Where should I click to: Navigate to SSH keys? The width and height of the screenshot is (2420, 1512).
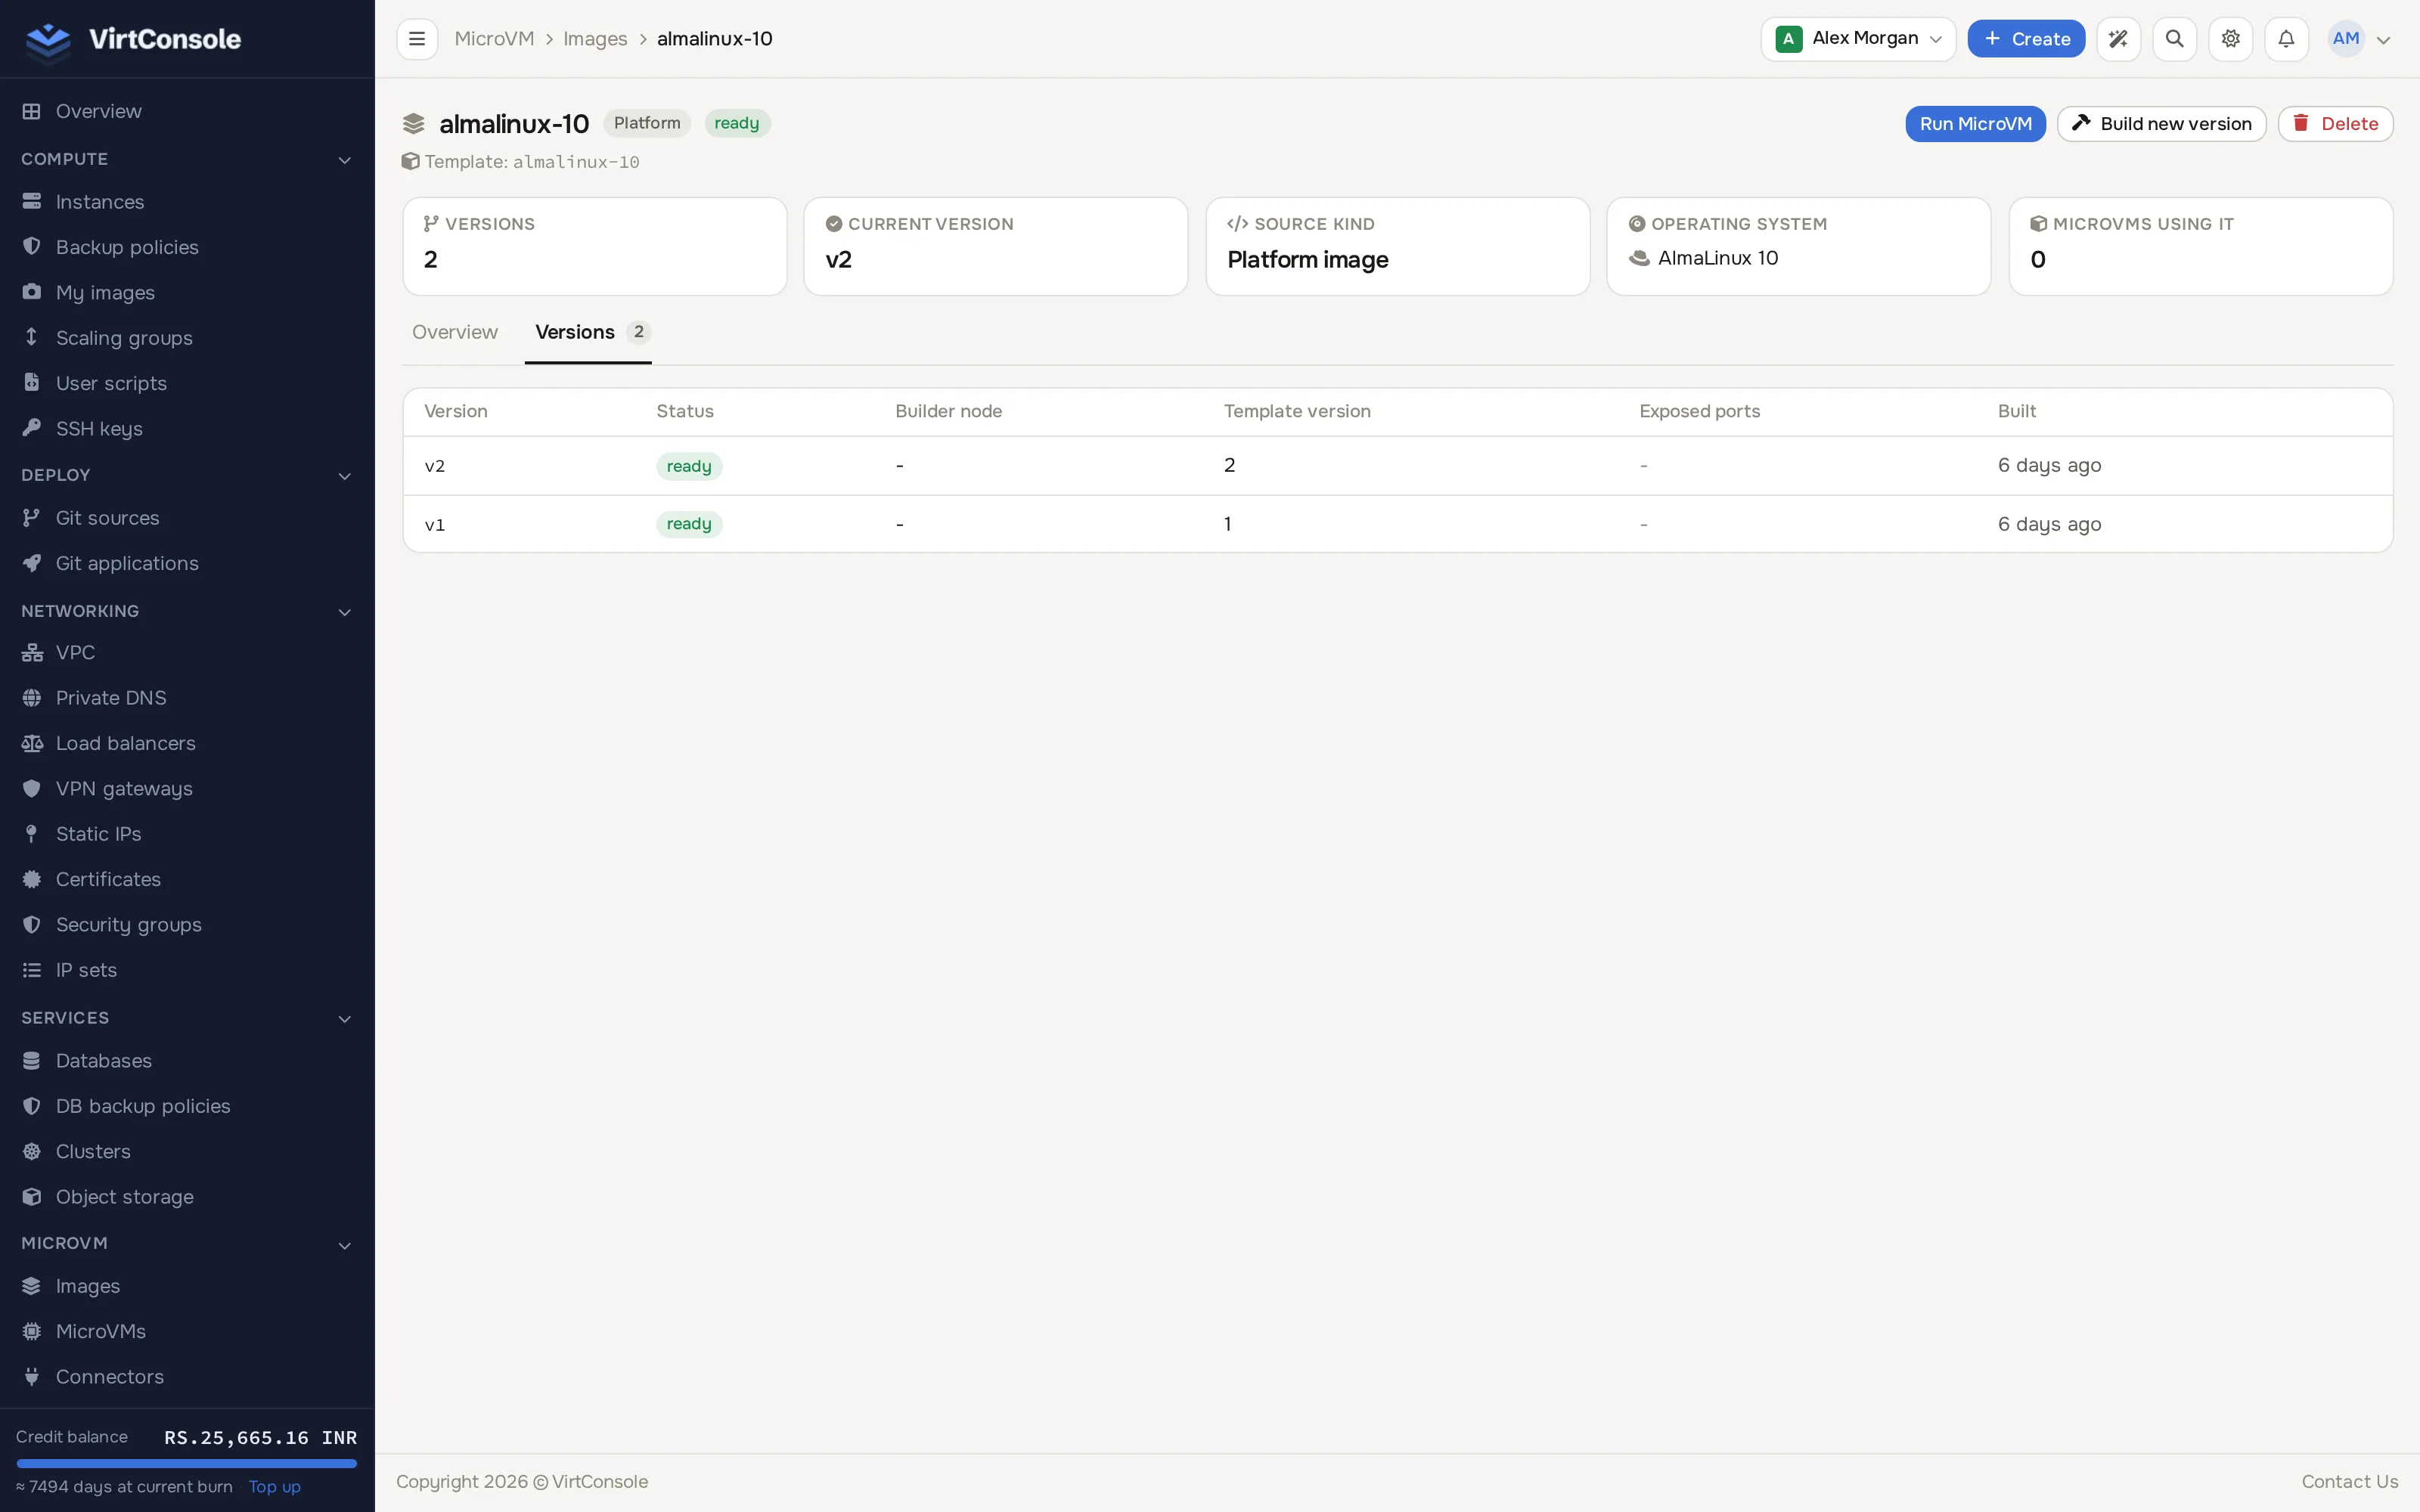99,429
